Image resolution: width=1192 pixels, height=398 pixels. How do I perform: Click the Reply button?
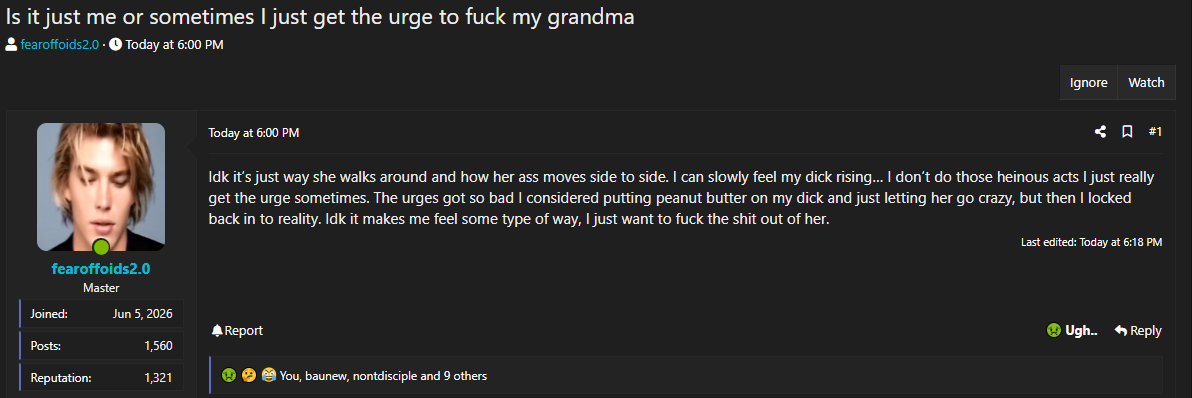point(1138,330)
